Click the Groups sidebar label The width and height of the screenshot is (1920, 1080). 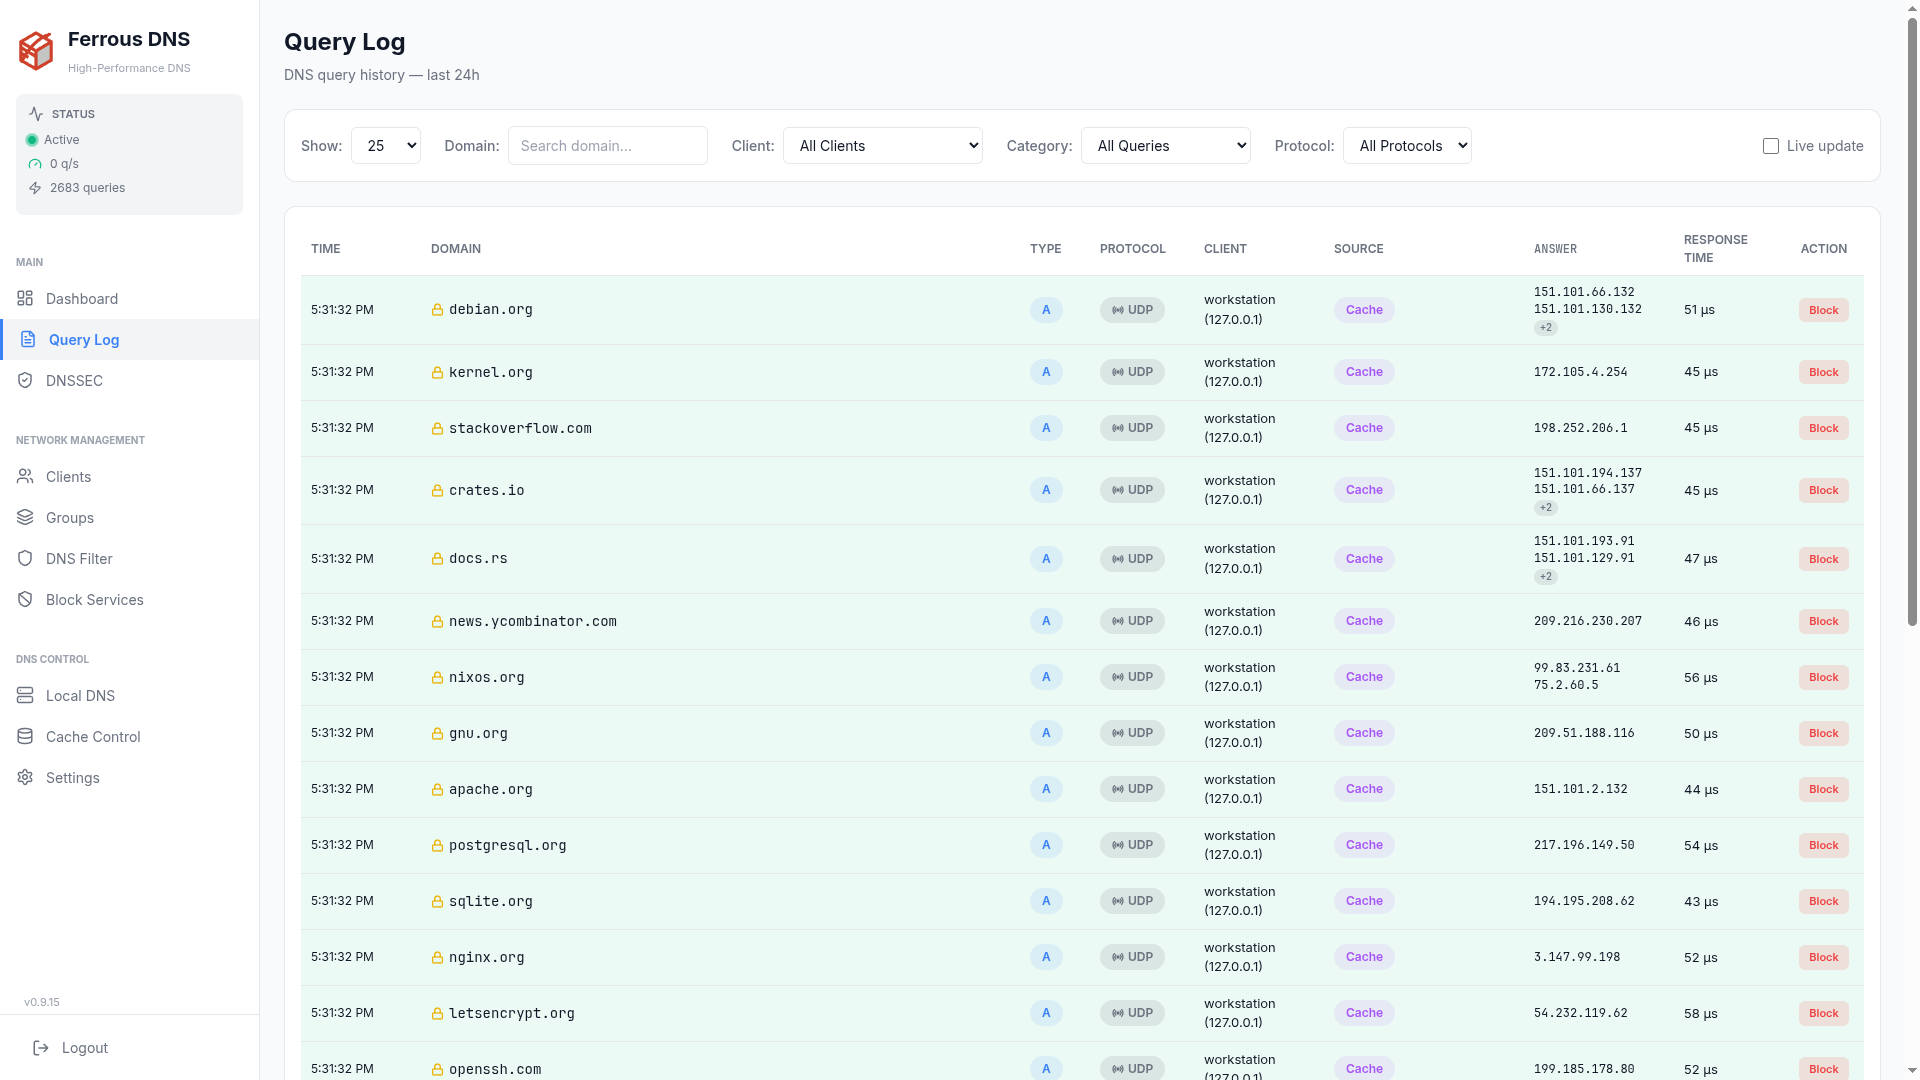pyautogui.click(x=70, y=518)
